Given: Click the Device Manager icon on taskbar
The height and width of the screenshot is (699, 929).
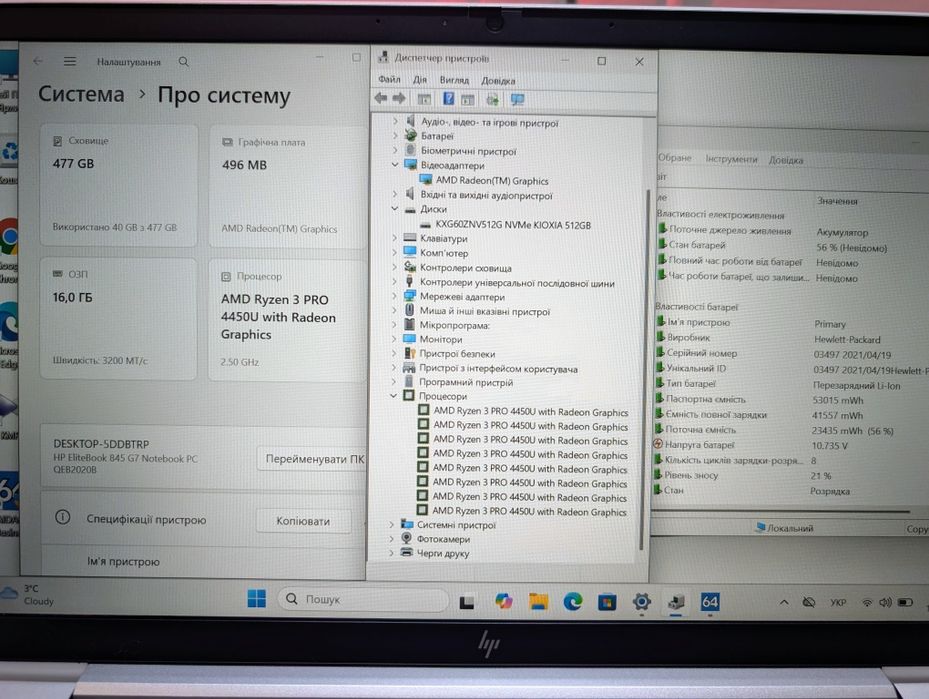Looking at the screenshot, I should pyautogui.click(x=676, y=602).
